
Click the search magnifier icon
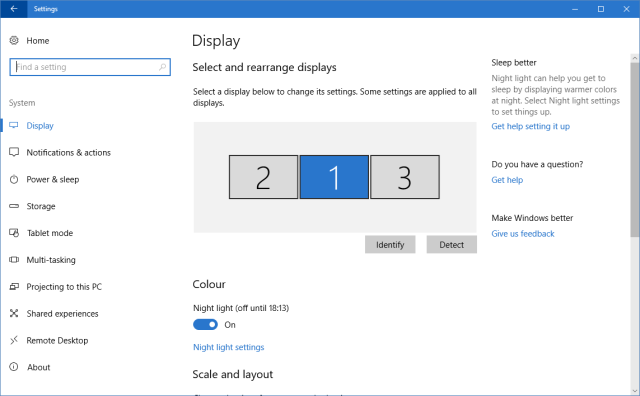162,67
